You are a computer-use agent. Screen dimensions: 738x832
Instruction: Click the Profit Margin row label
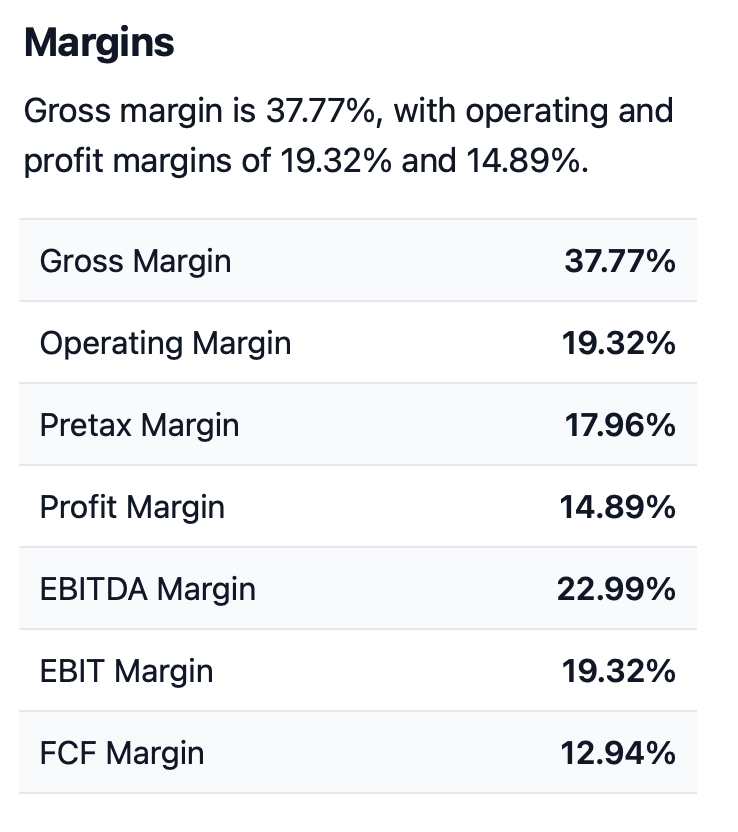[132, 507]
